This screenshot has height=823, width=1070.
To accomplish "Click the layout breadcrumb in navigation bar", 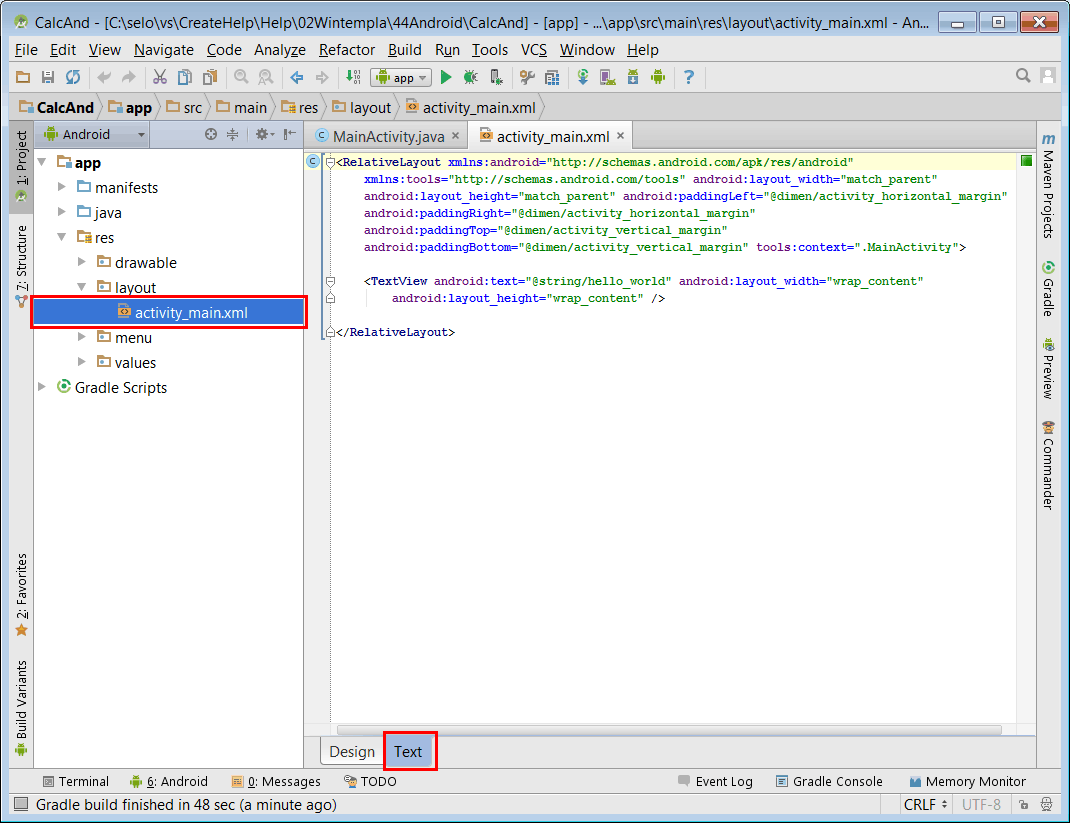I will (x=362, y=107).
